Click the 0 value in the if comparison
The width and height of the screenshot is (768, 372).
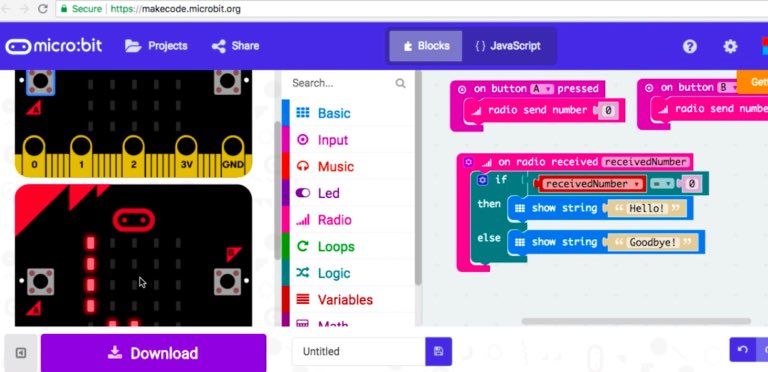point(691,184)
